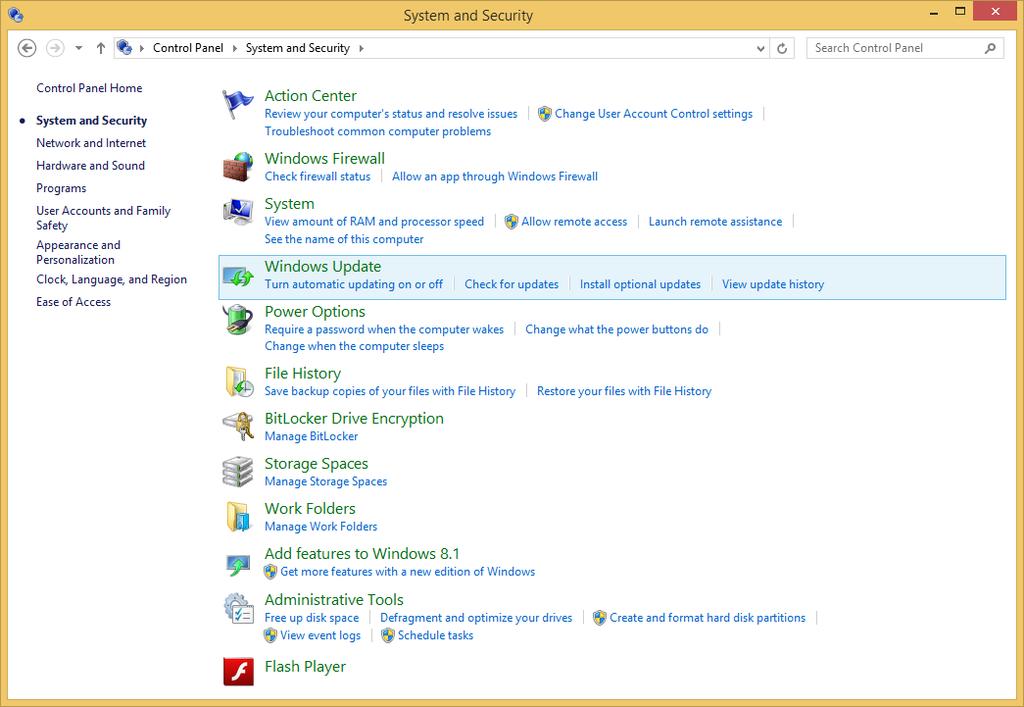Open User Accounts and Family Safety

103,218
